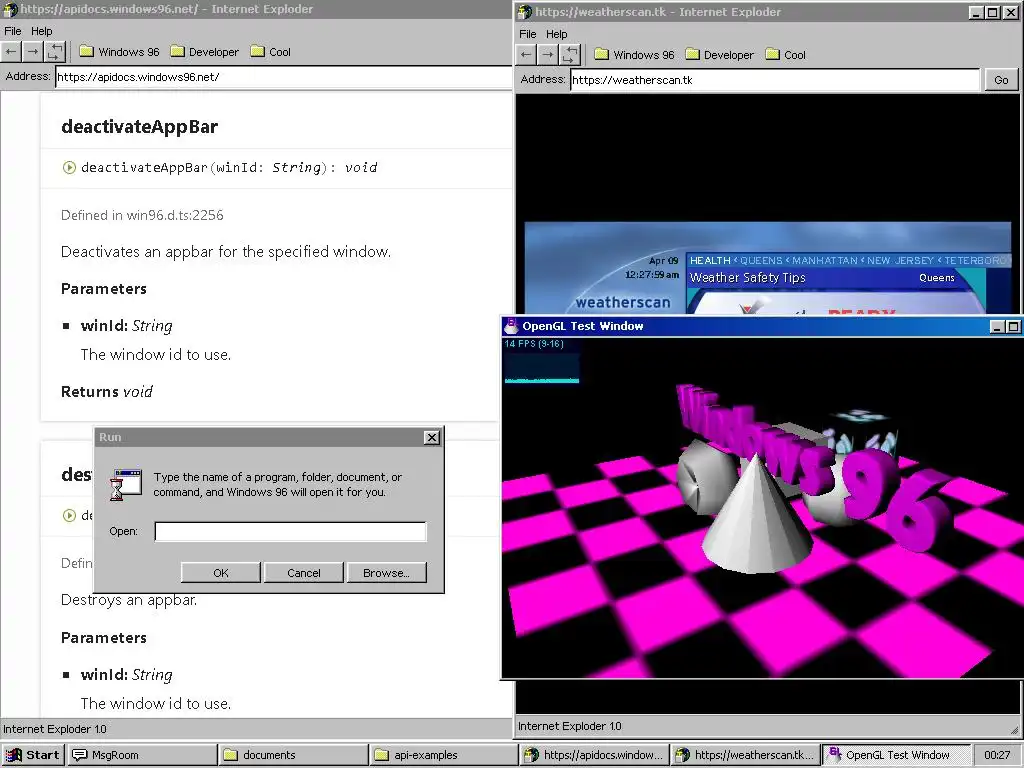The width and height of the screenshot is (1024, 768).
Task: Switch to OpenGL Test Window taskbar button
Action: (897, 755)
